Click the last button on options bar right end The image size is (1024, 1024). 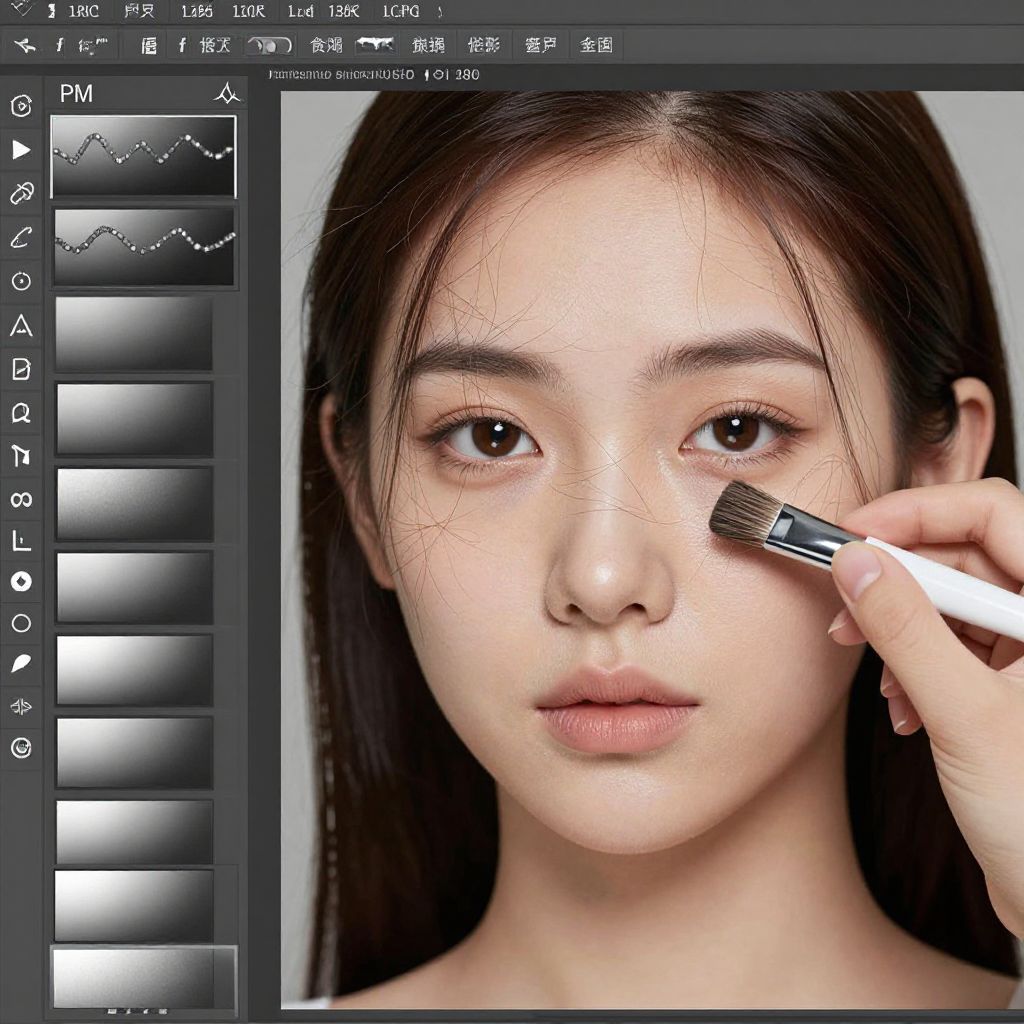click(596, 45)
